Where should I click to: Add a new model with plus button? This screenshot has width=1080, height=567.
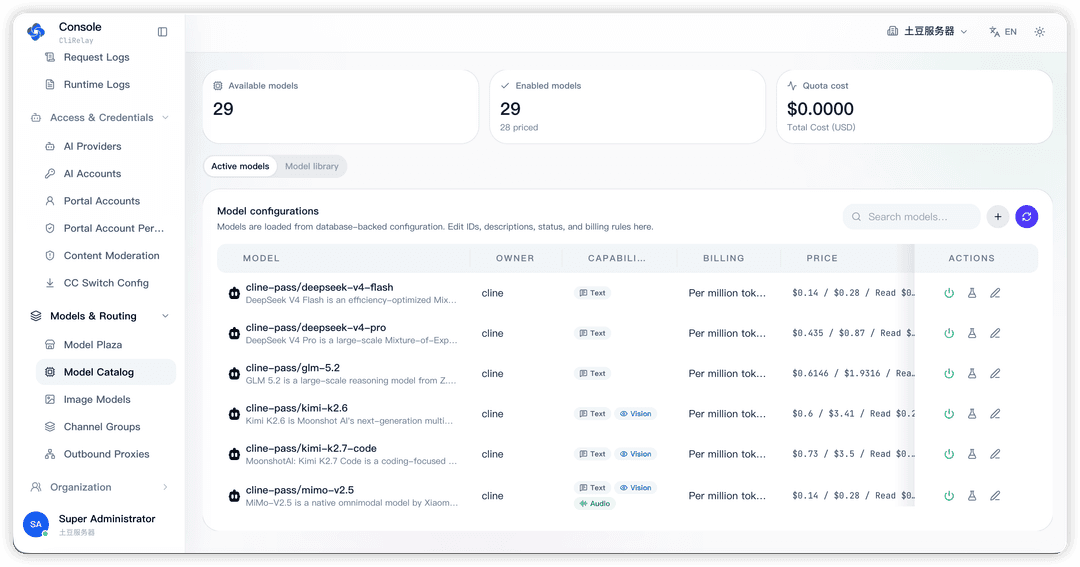(997, 216)
